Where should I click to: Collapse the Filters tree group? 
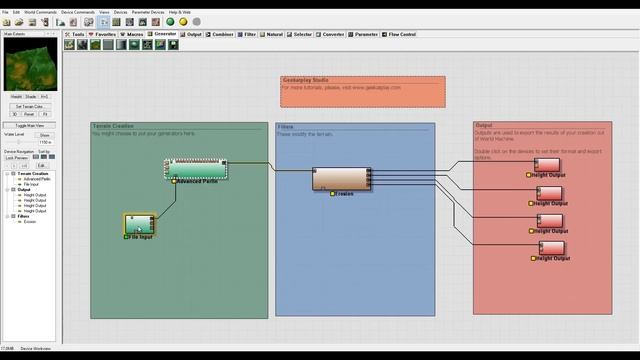click(x=7, y=216)
